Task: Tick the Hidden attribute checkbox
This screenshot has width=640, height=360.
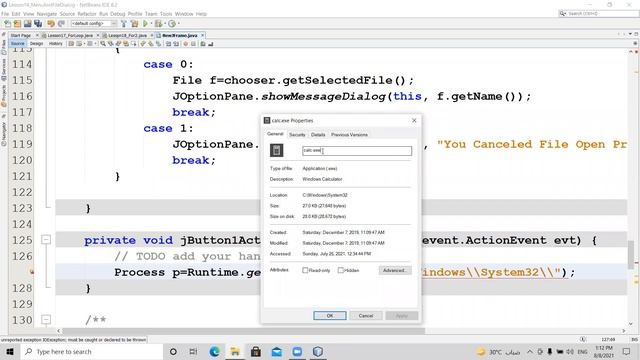Action: [340, 270]
